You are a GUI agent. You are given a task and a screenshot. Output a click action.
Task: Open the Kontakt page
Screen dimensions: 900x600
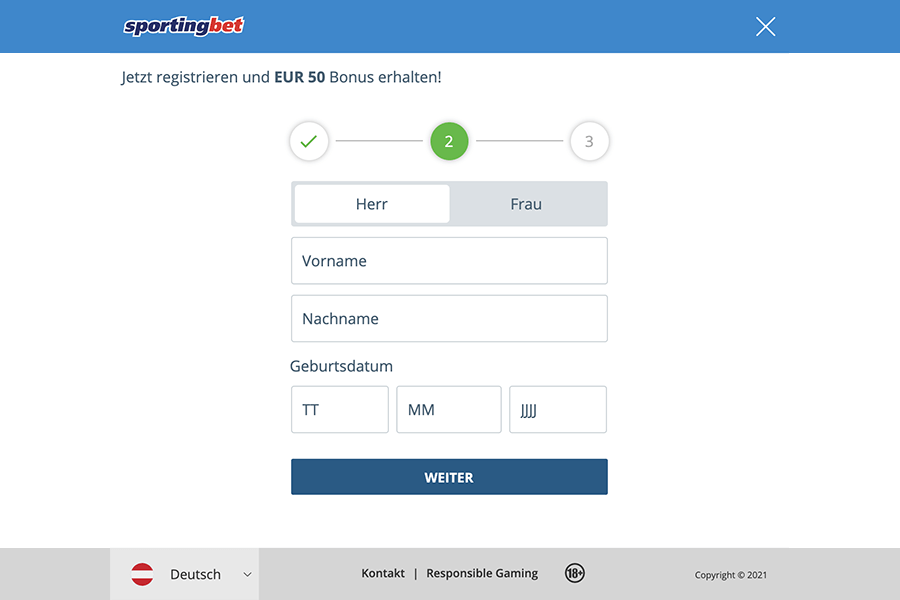coord(383,573)
